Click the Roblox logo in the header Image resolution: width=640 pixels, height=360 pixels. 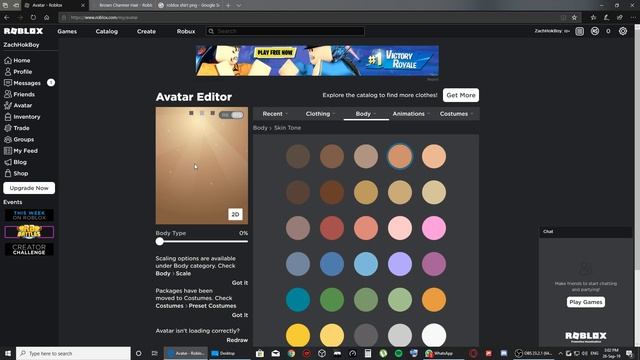click(x=23, y=31)
